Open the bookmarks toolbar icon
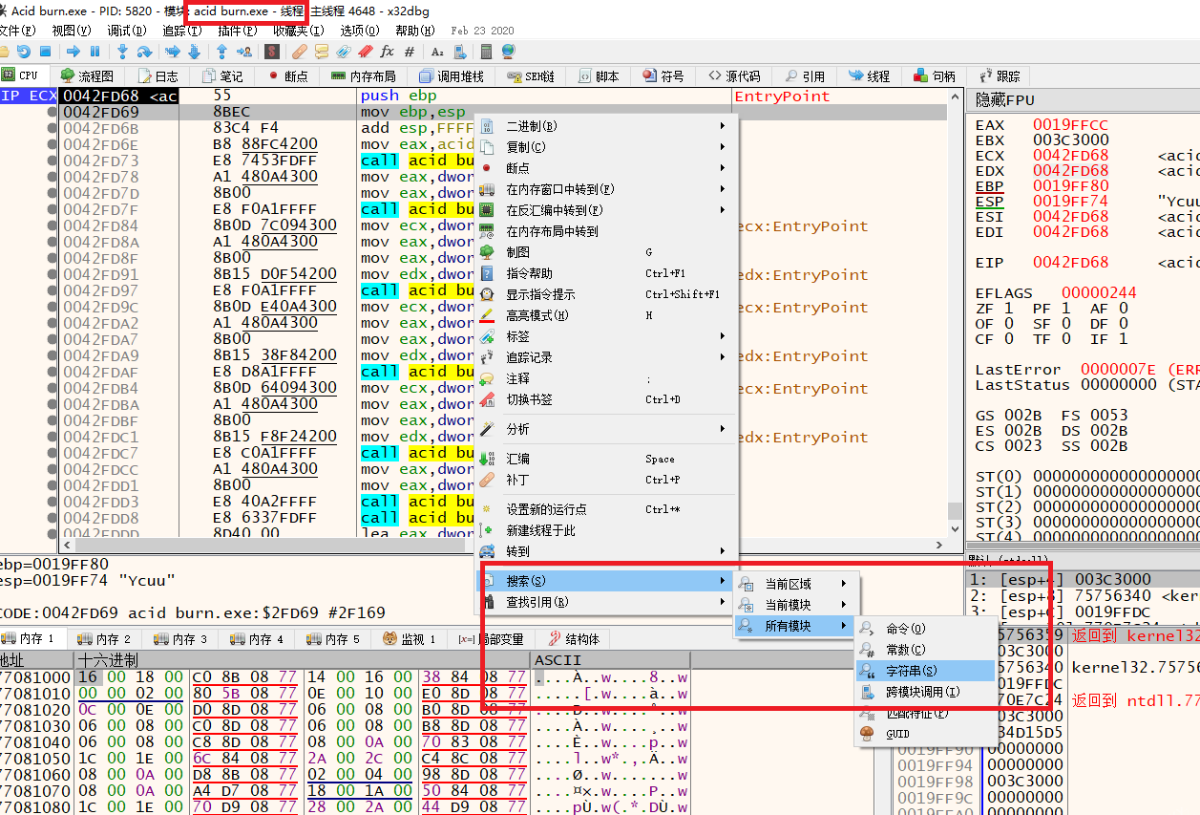 tap(365, 51)
